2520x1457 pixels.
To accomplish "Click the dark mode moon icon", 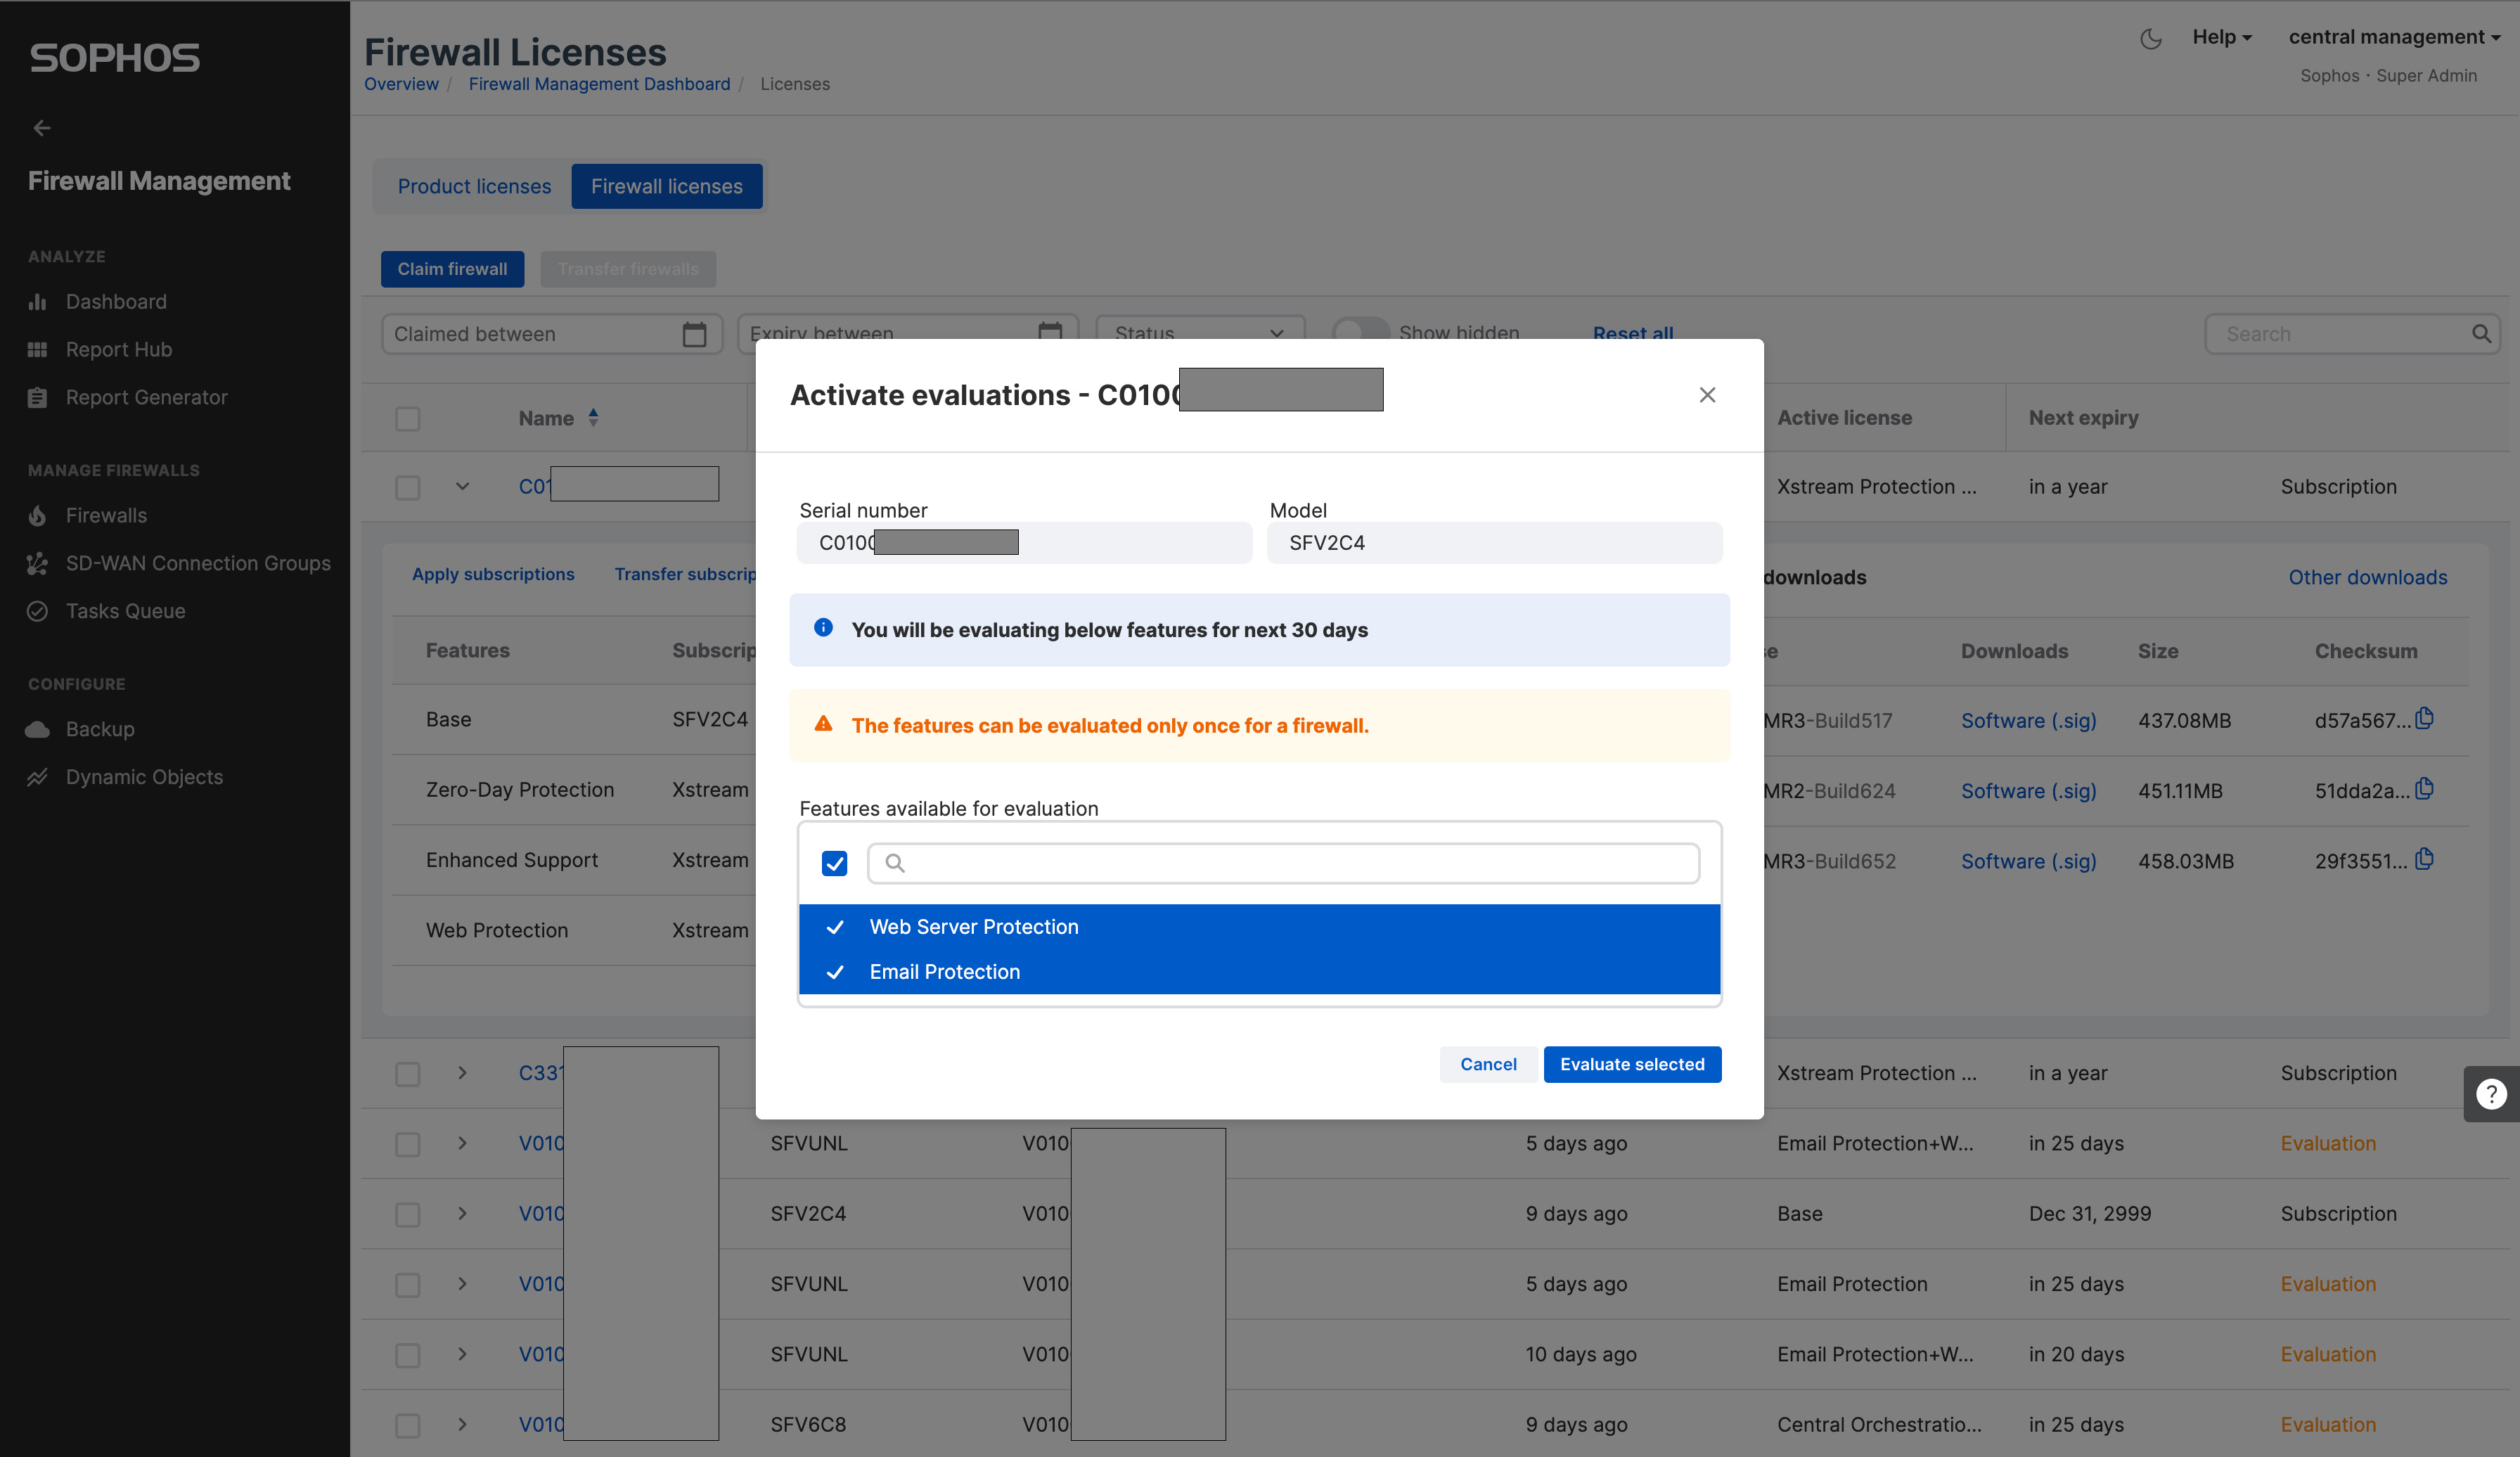I will click(x=2150, y=39).
